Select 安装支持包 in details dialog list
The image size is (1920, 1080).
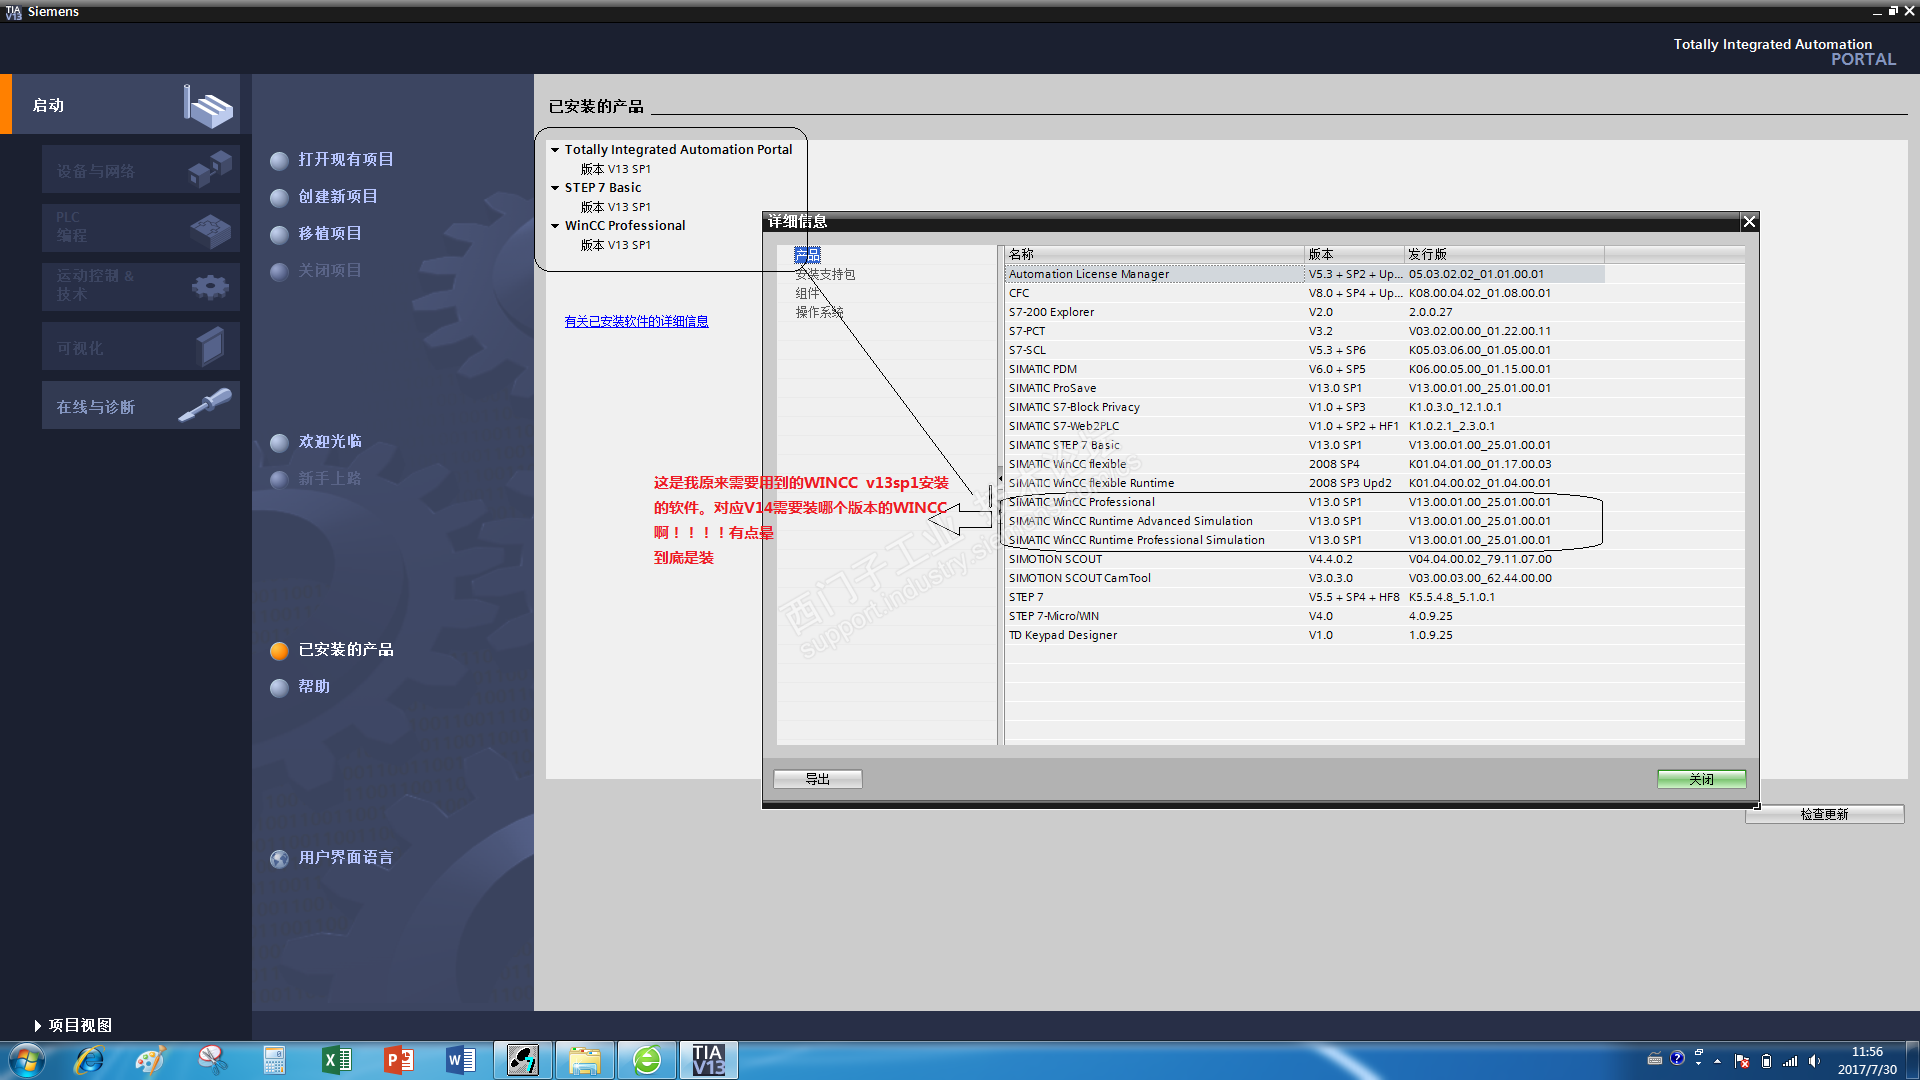pos(825,274)
